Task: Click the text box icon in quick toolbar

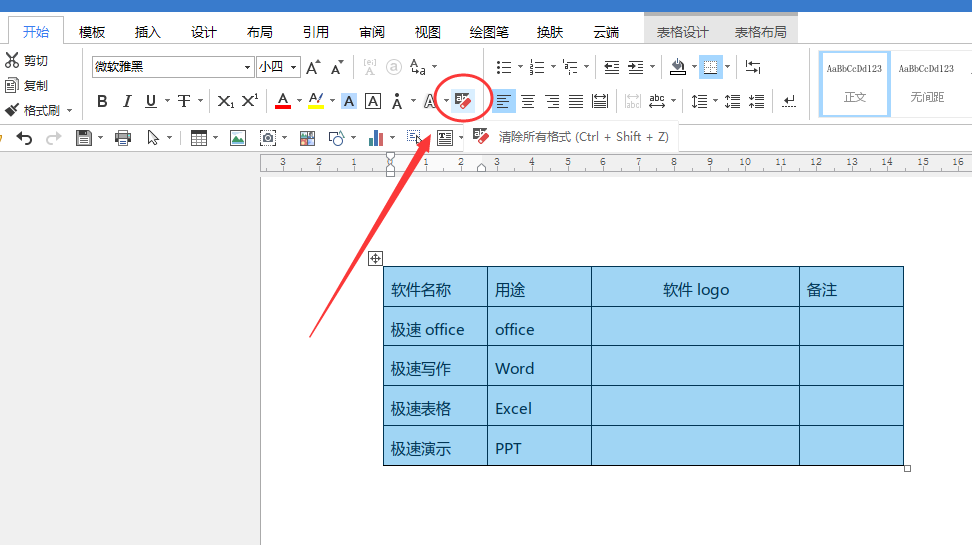Action: click(x=445, y=138)
